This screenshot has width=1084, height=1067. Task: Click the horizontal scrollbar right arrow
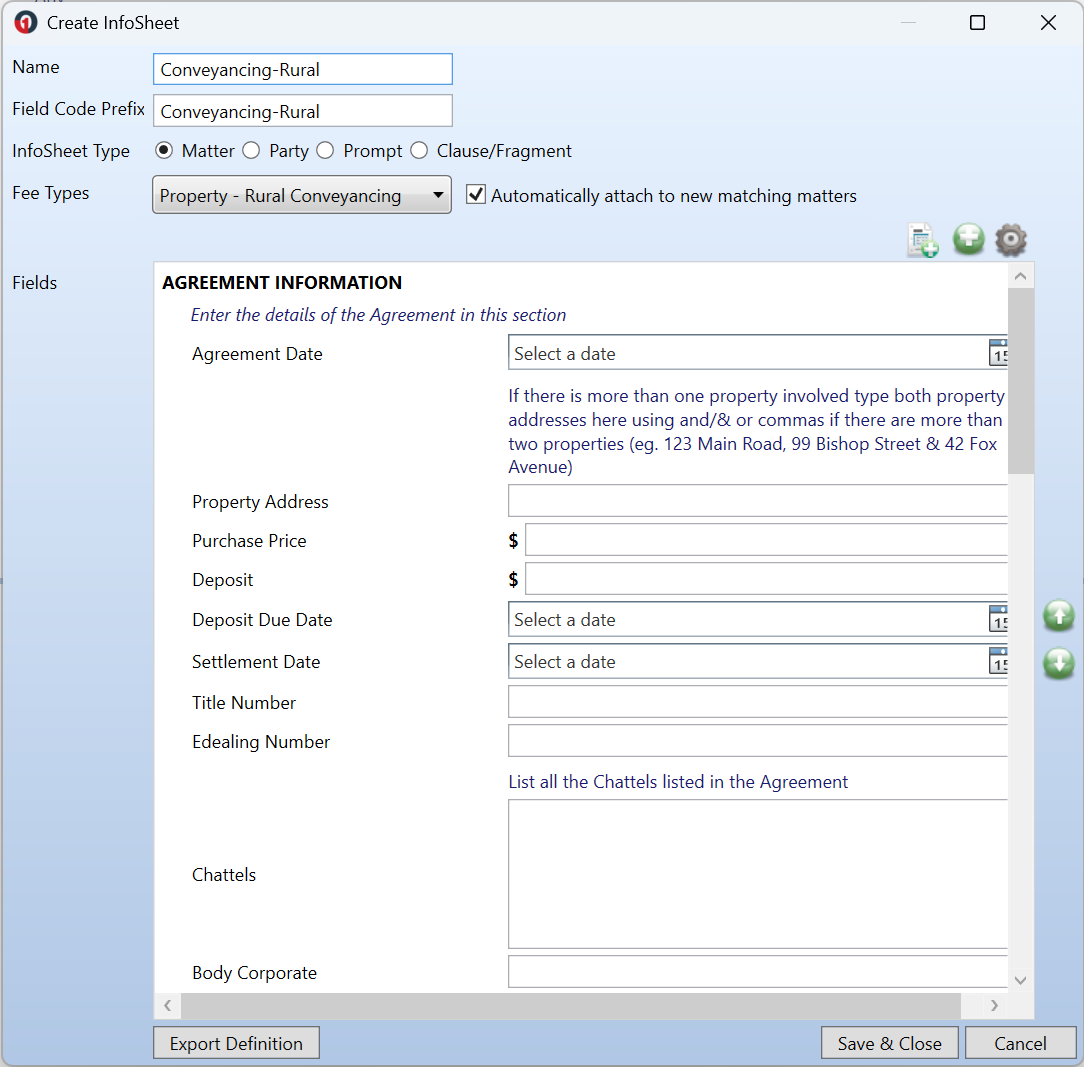(994, 1005)
